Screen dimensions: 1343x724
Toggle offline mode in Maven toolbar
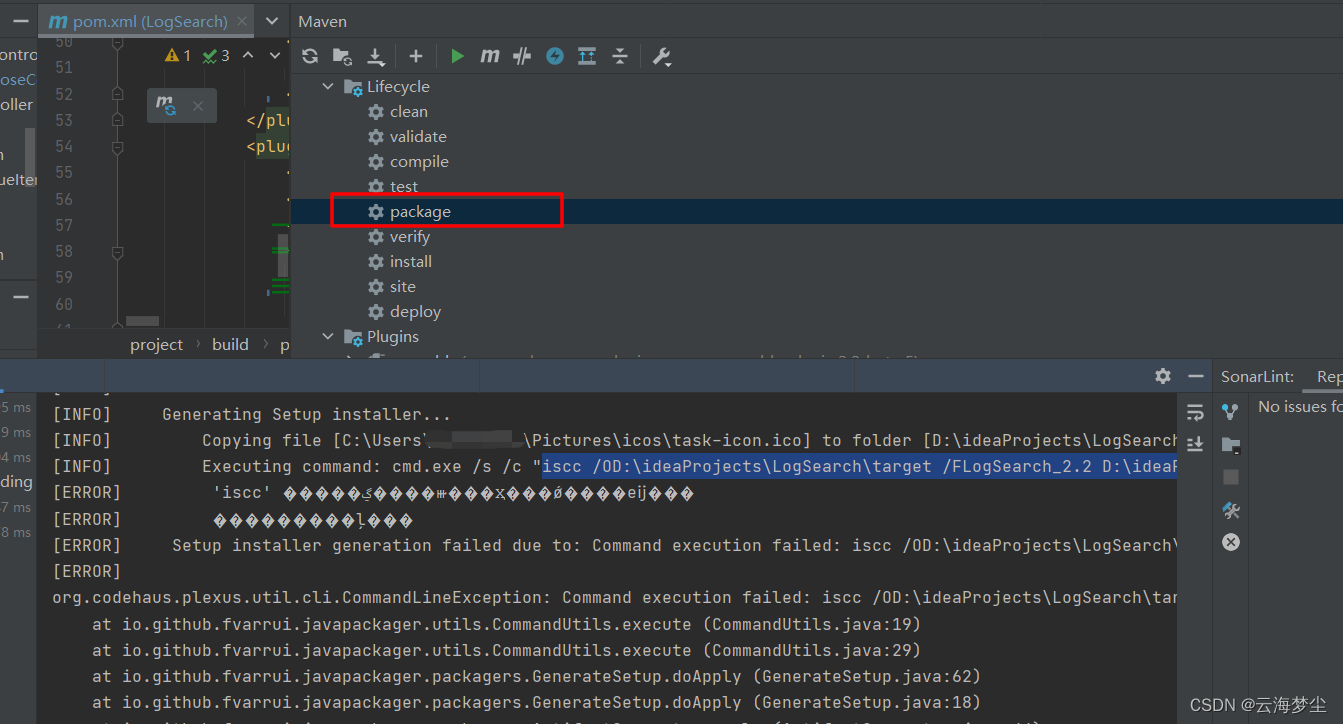pyautogui.click(x=522, y=56)
